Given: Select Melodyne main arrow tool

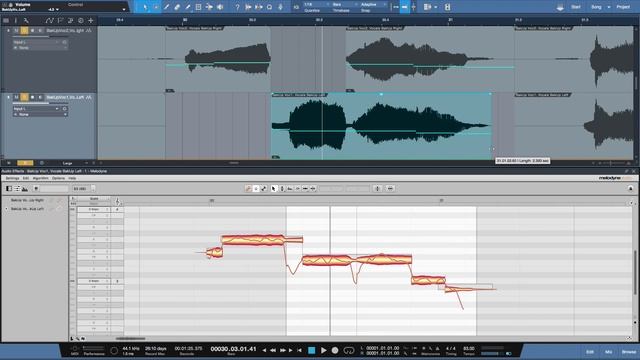Looking at the screenshot, I should tap(274, 189).
